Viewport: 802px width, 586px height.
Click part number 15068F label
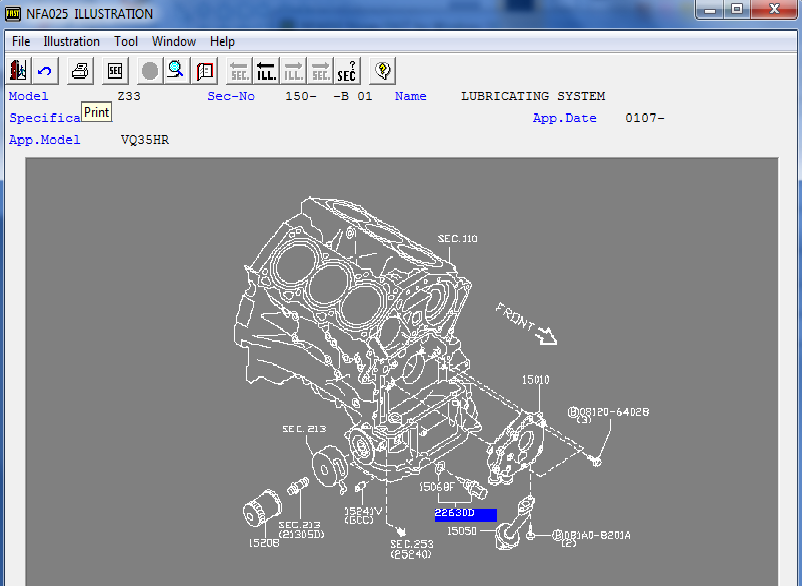tap(437, 487)
